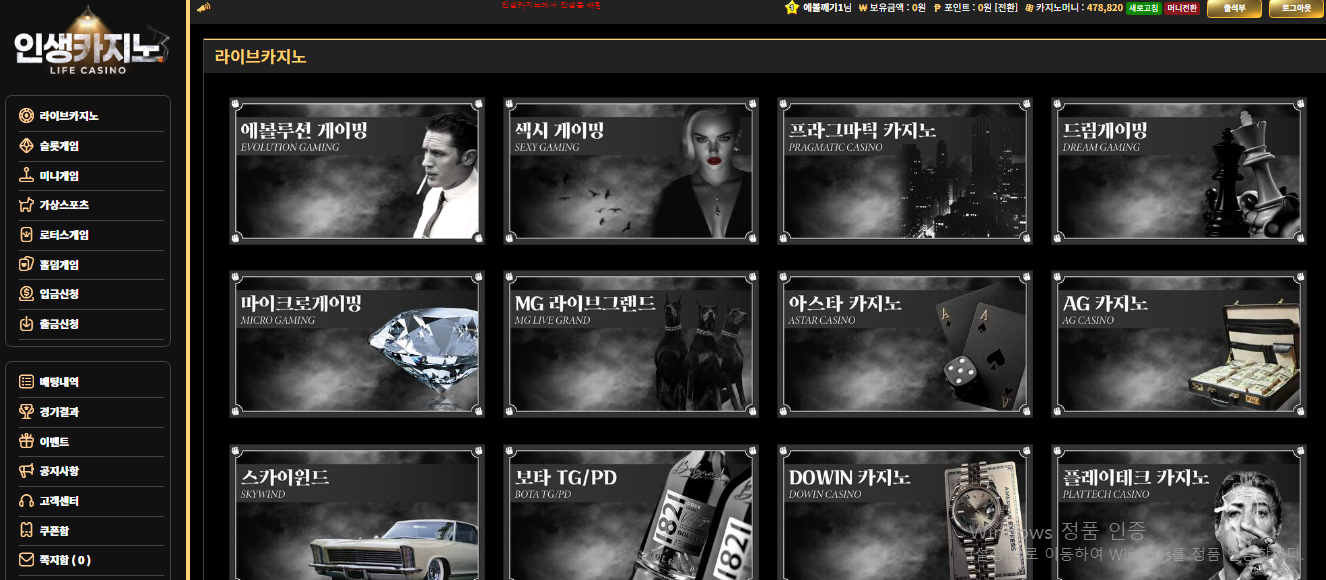The width and height of the screenshot is (1326, 580).
Task: Open the 마이크로게이밍 Micro Gaming card
Action: [x=357, y=343]
